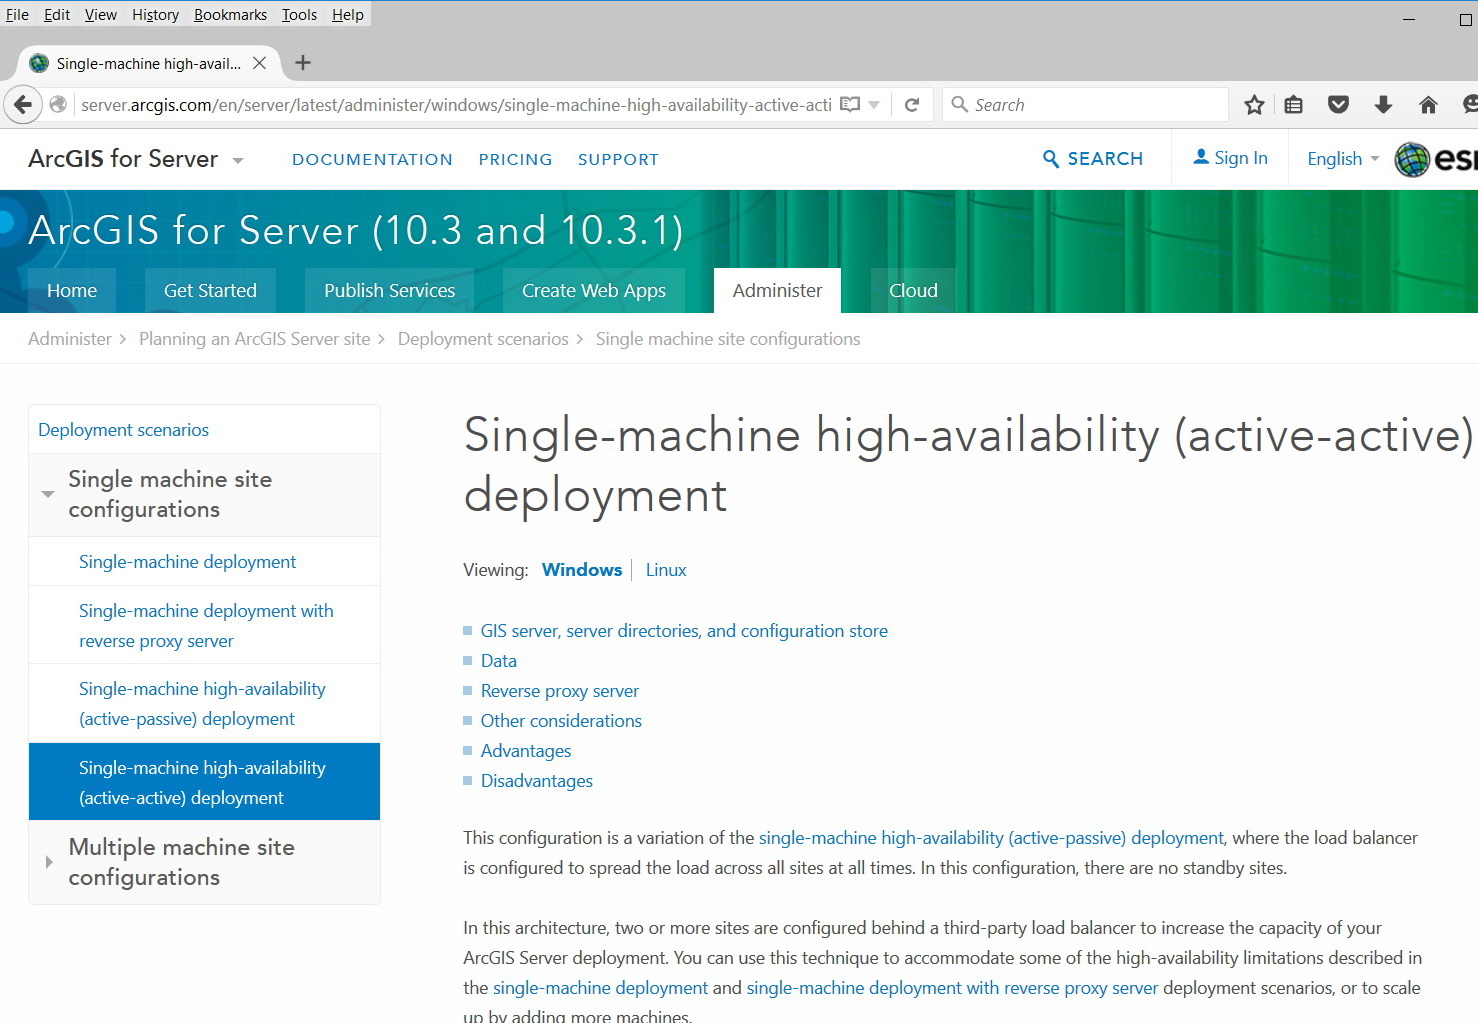1478x1023 pixels.
Task: Focus the browser Search input field
Action: coord(1085,105)
